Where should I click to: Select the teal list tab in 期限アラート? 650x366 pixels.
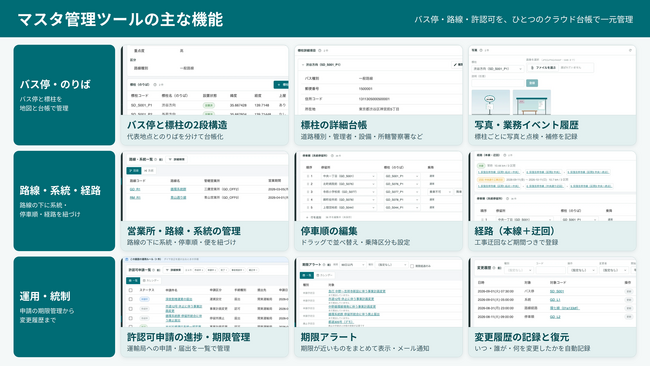(x=307, y=275)
